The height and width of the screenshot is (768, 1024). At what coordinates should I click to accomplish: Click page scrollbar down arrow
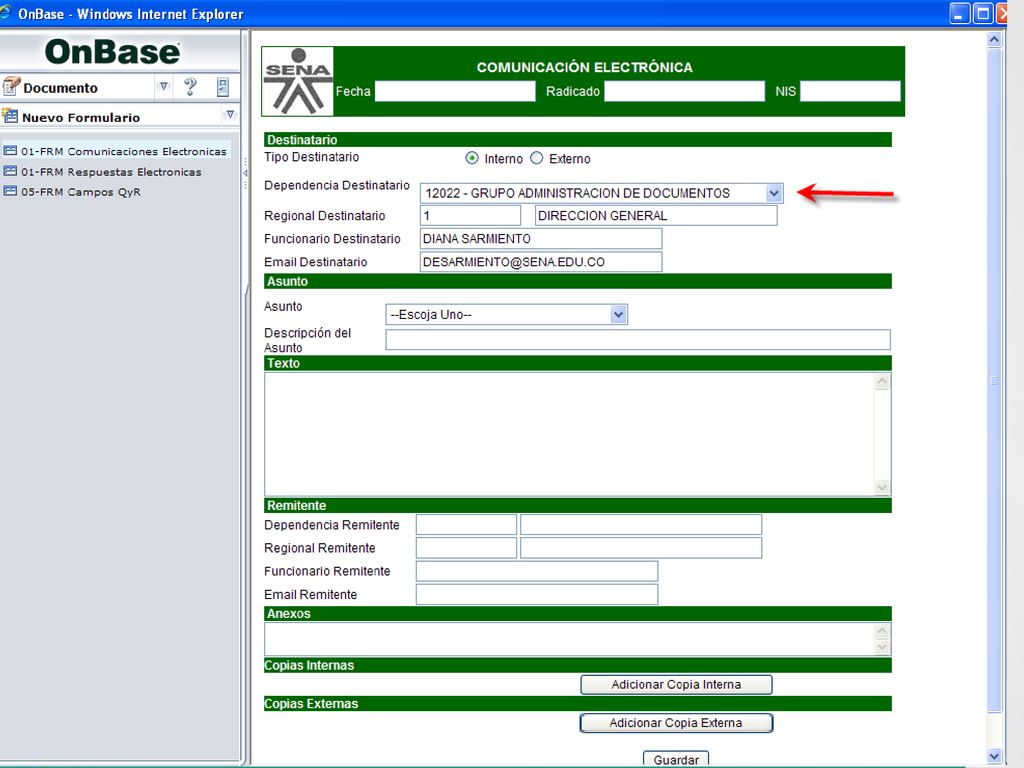click(x=994, y=756)
